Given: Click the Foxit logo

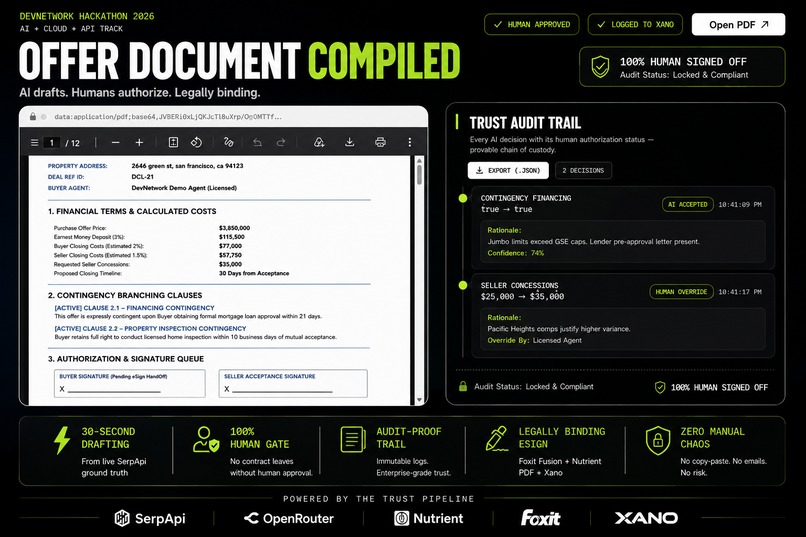Looking at the screenshot, I should pyautogui.click(x=540, y=518).
